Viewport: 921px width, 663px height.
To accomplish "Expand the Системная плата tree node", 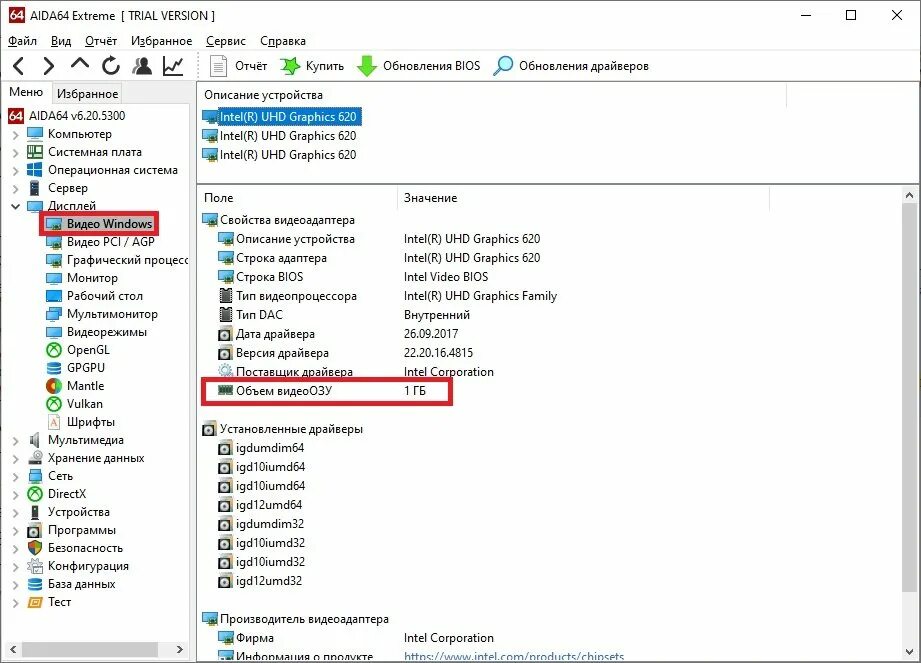I will [x=16, y=153].
